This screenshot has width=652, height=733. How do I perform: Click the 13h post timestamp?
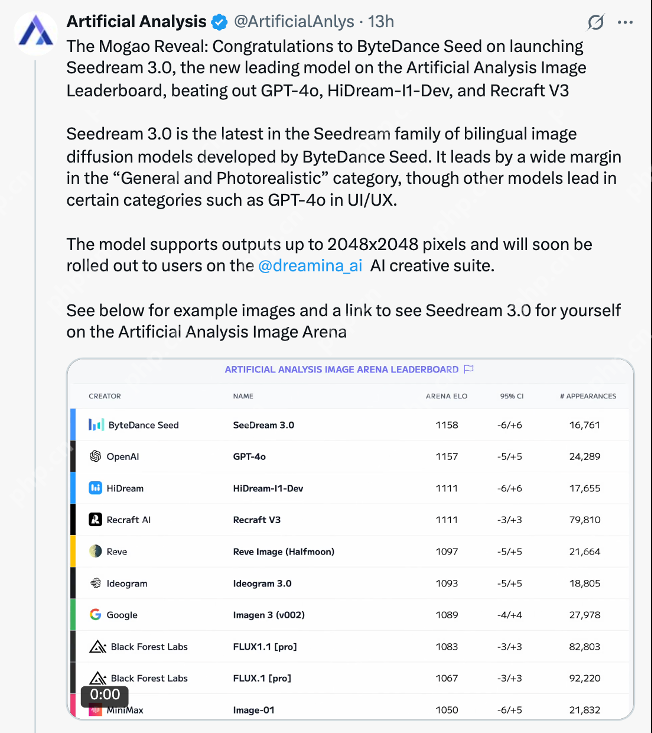(x=381, y=21)
